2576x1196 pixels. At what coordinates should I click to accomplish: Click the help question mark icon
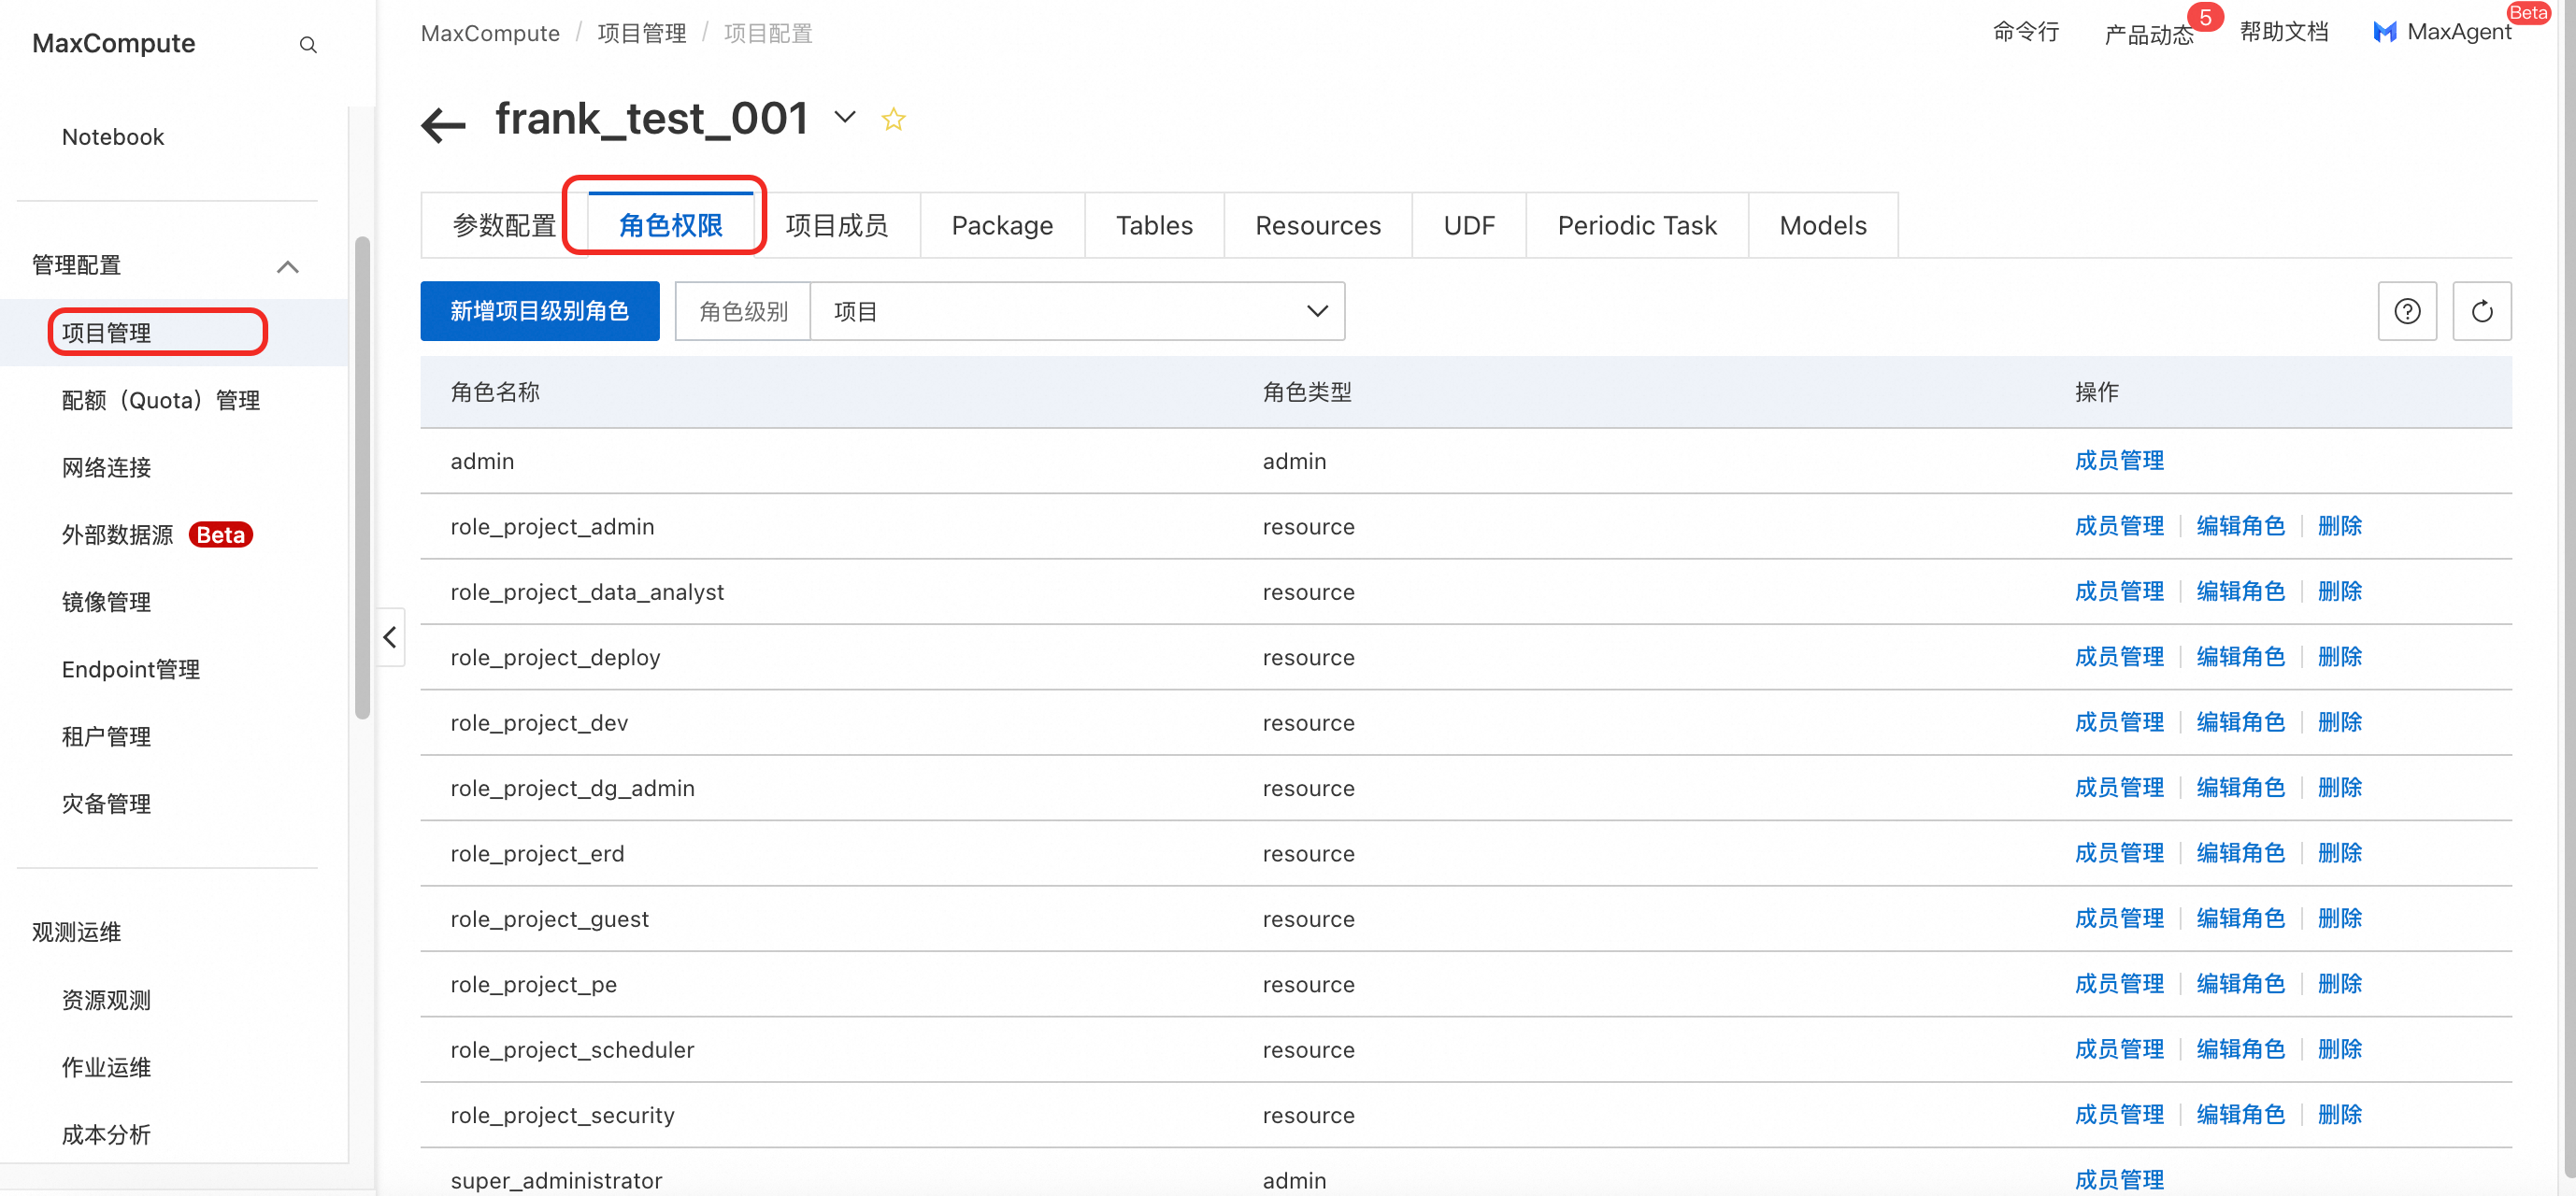[2407, 312]
